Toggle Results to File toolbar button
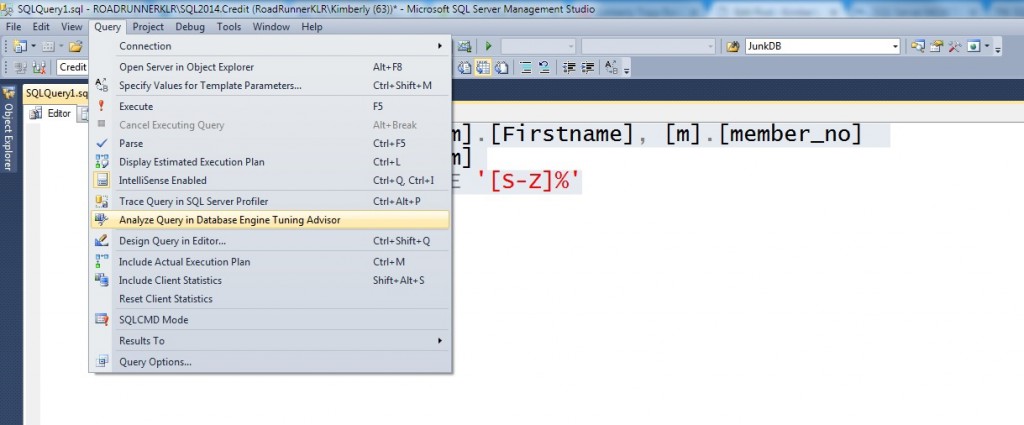 click(x=502, y=67)
